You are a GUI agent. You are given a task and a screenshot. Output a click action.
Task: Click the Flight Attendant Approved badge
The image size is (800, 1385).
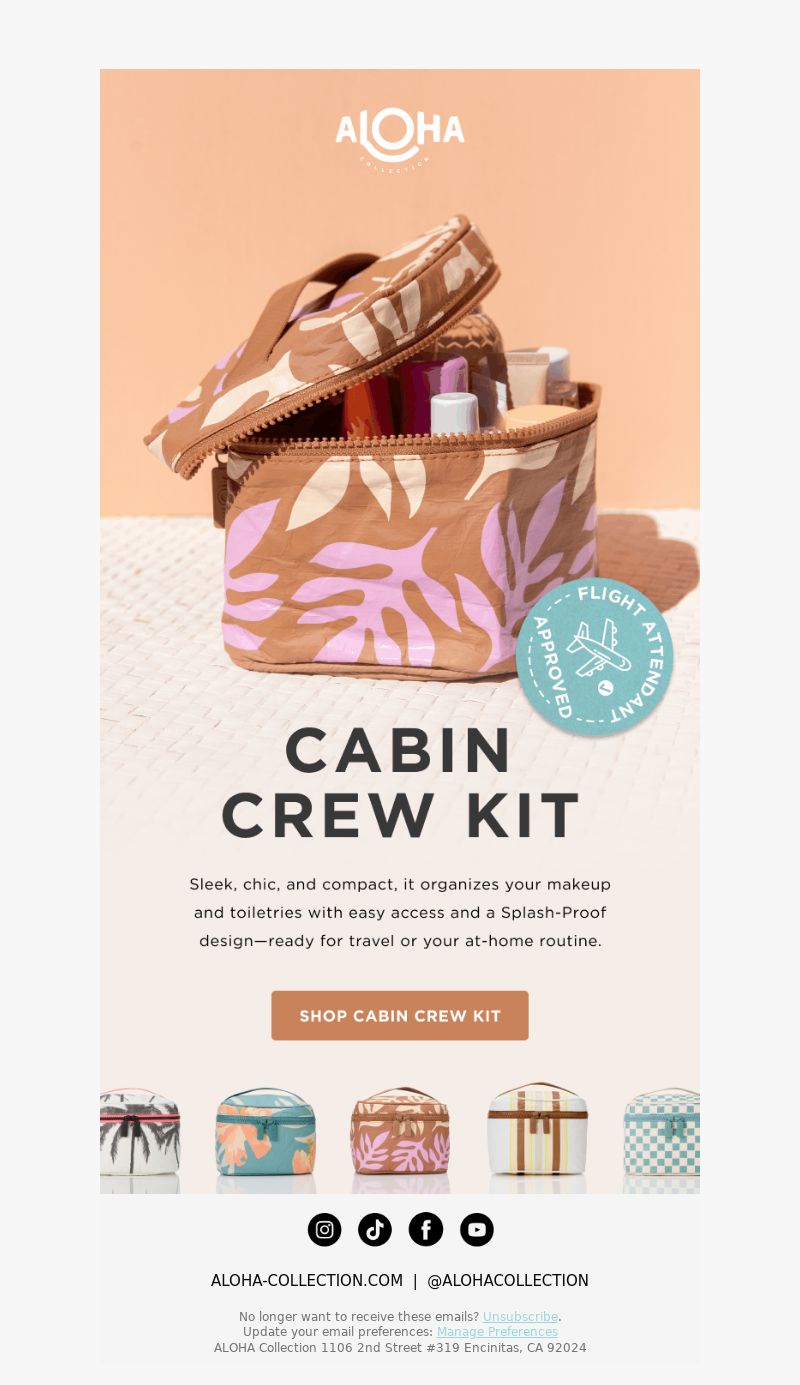[594, 657]
